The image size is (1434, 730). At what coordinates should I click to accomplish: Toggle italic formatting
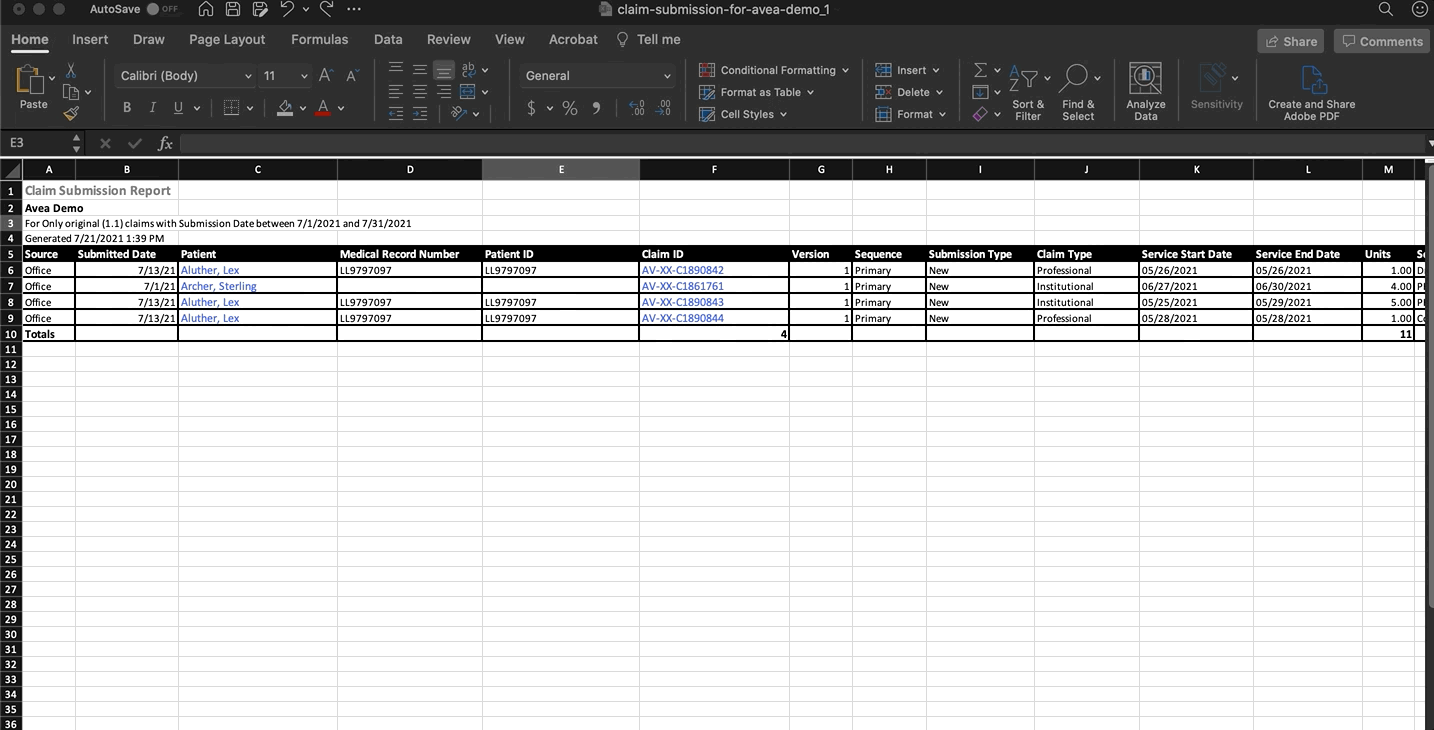(x=152, y=108)
